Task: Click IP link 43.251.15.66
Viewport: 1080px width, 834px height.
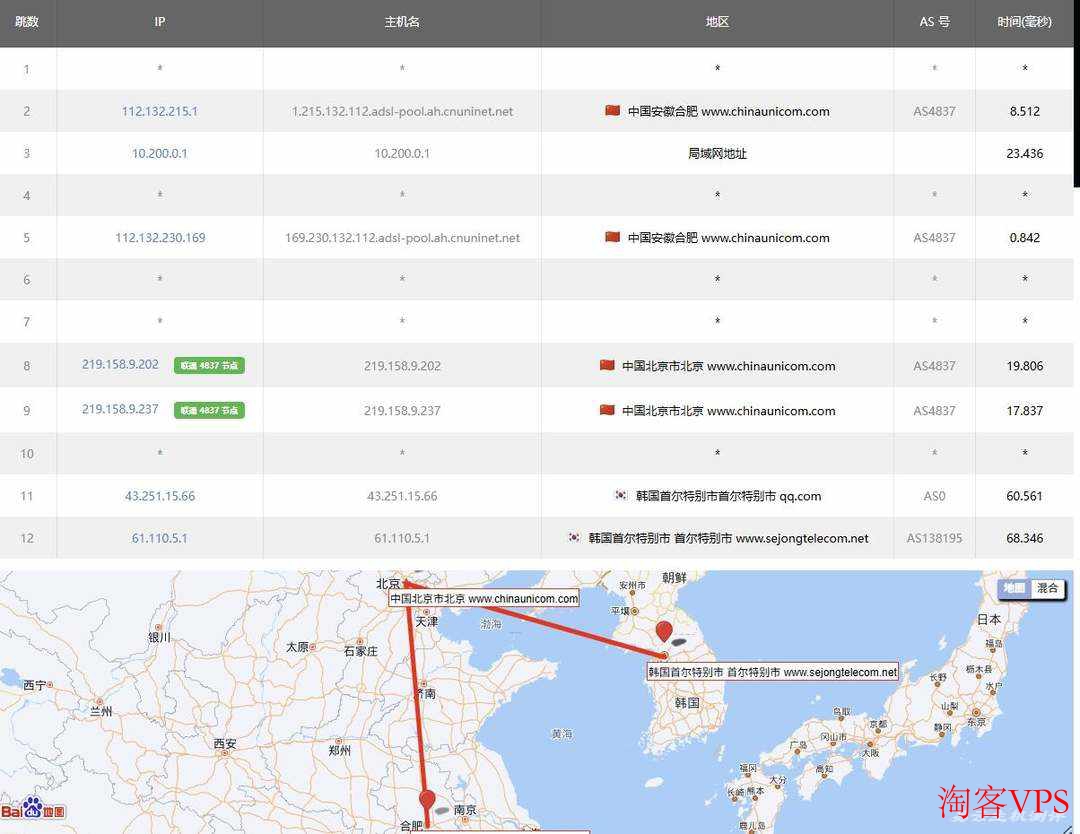Action: [160, 496]
